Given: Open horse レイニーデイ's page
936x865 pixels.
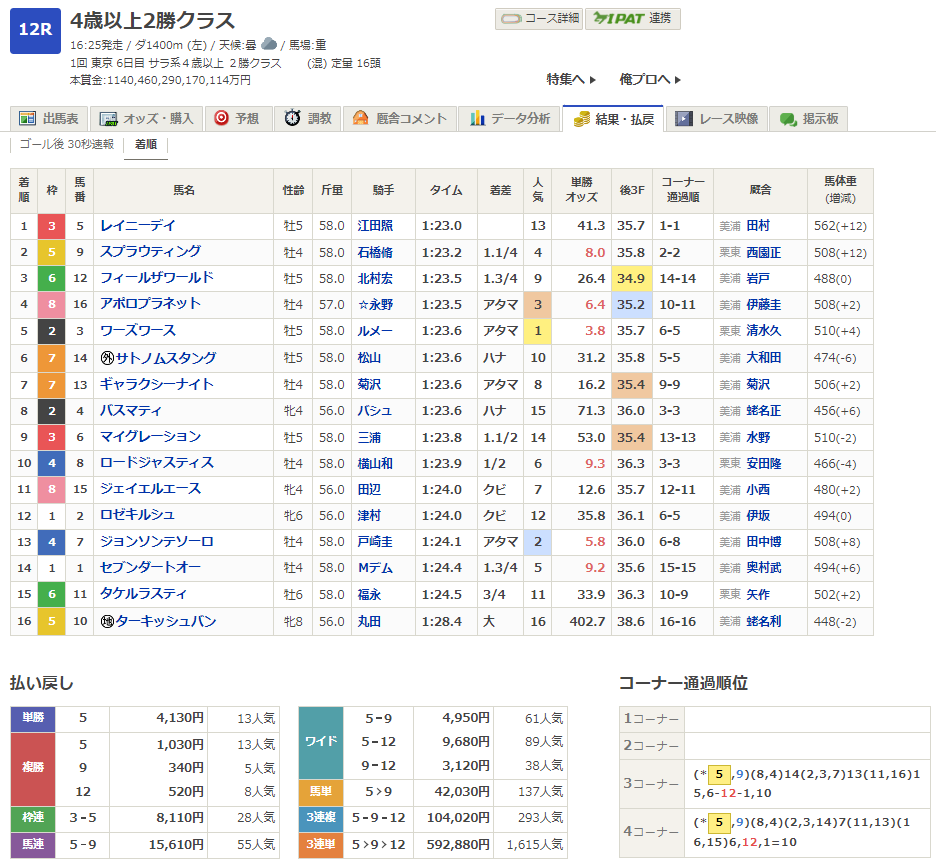Looking at the screenshot, I should 137,226.
